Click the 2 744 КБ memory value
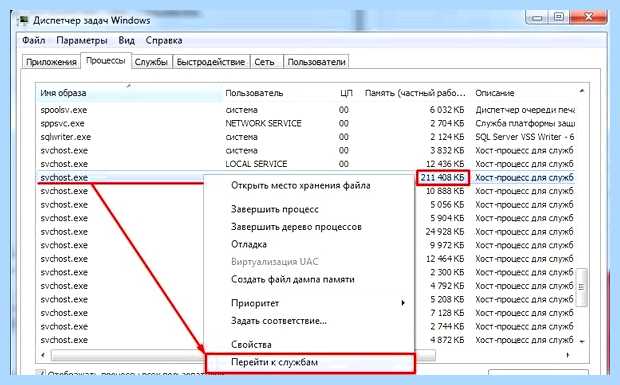 point(447,326)
